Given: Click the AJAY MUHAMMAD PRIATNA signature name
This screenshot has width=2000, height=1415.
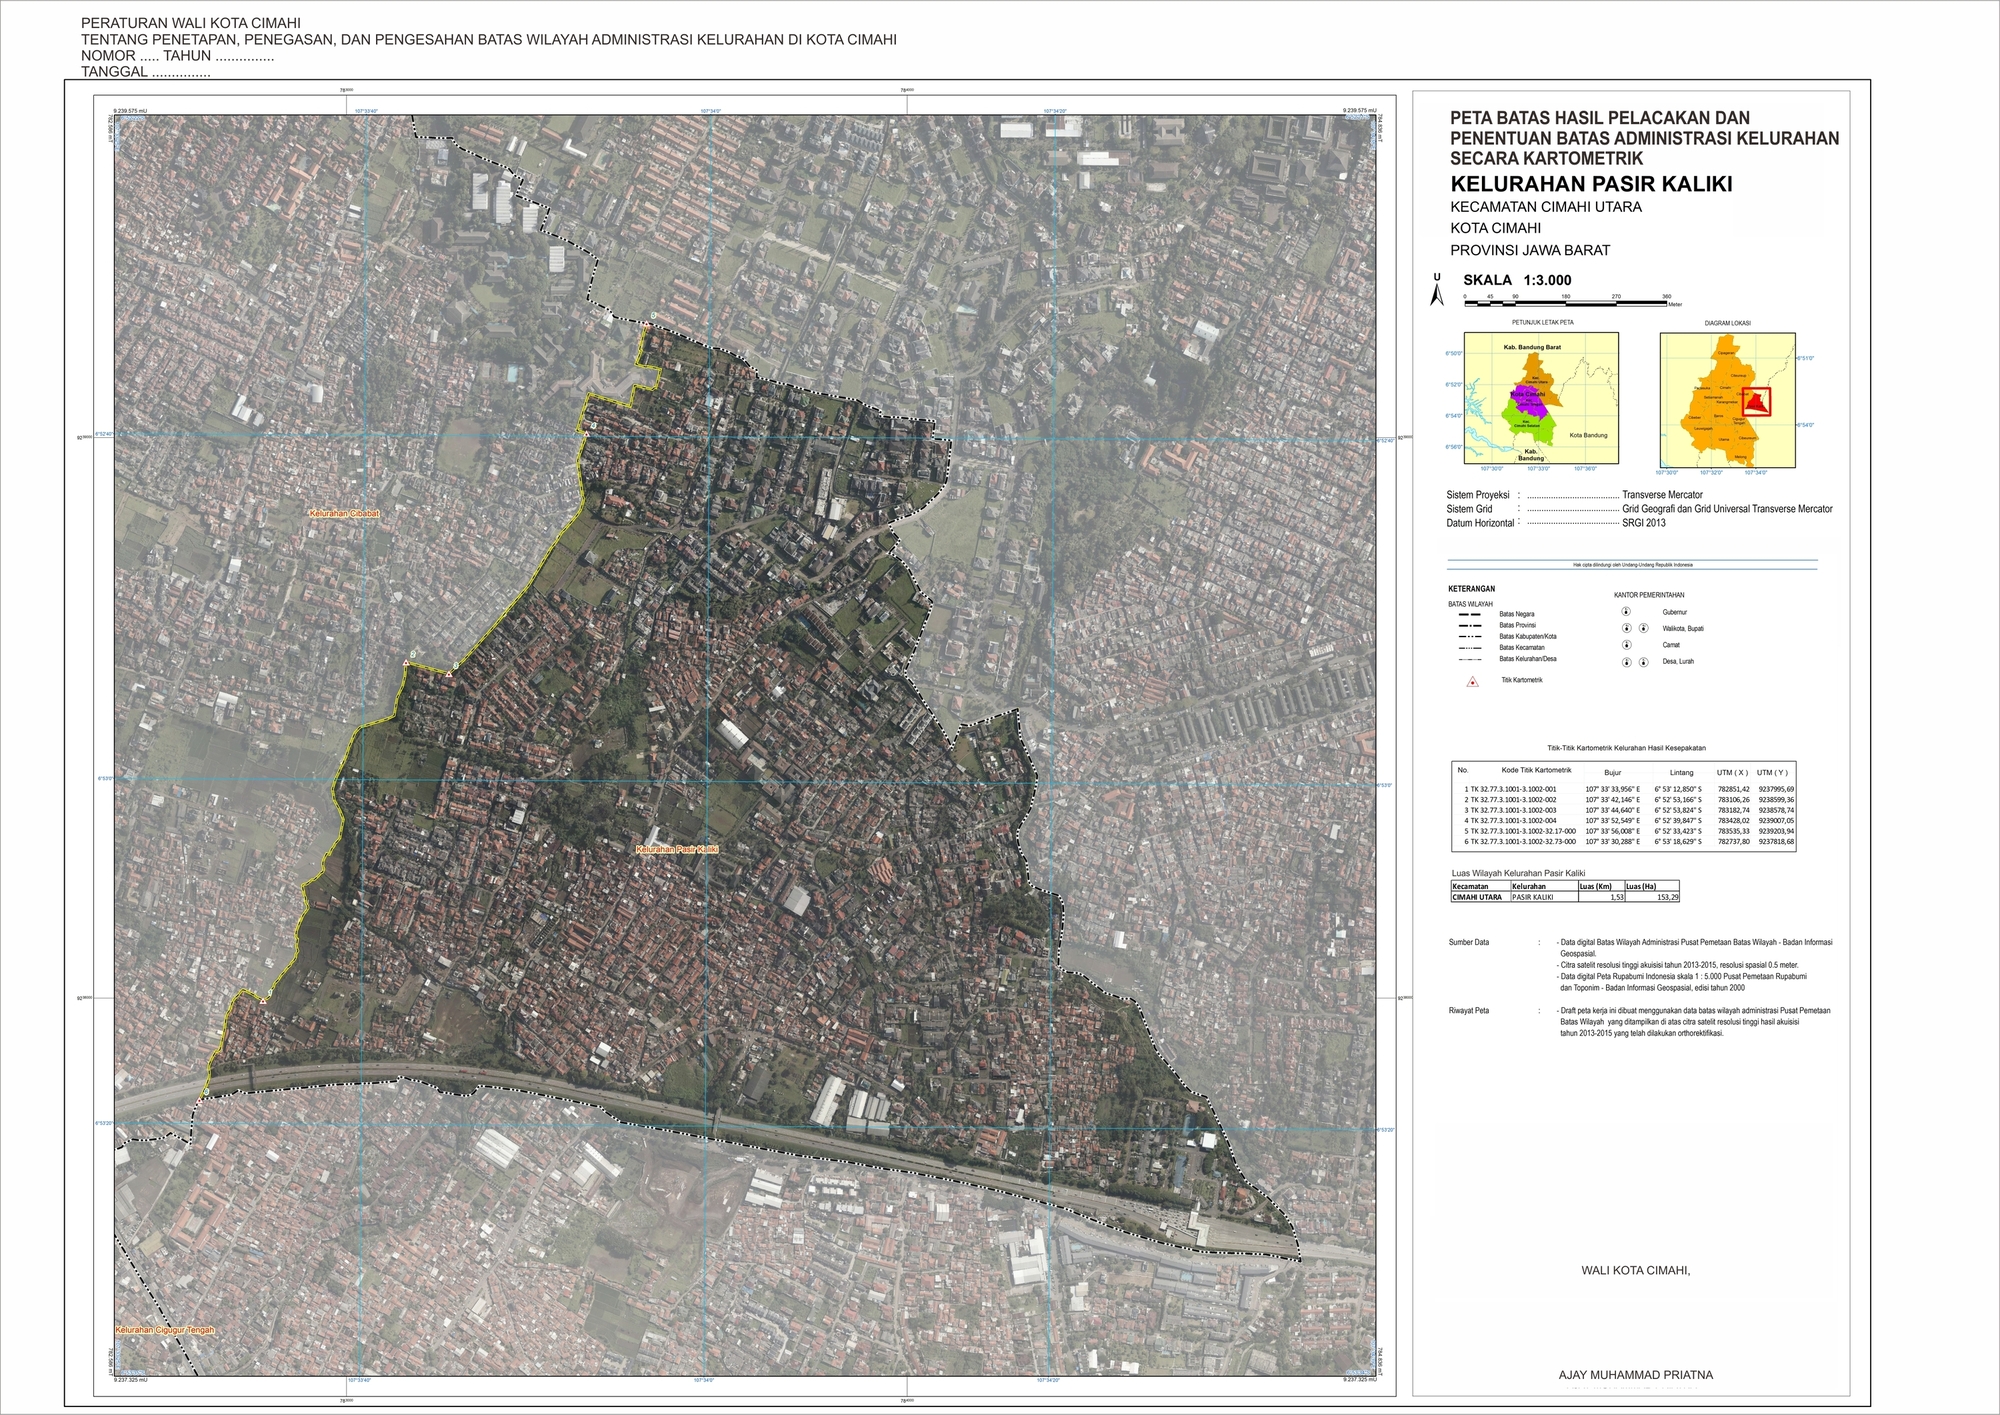Looking at the screenshot, I should click(1635, 1375).
